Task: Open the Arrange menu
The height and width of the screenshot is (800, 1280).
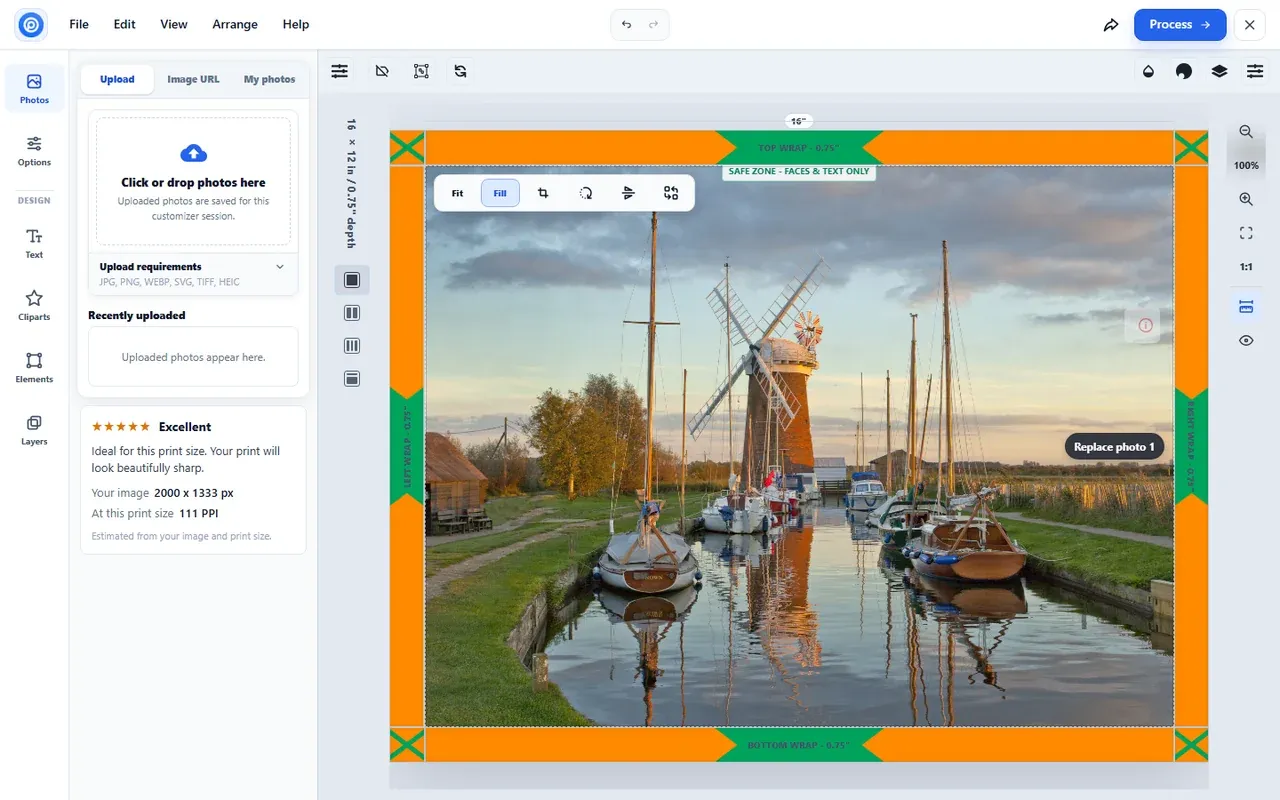Action: point(235,24)
